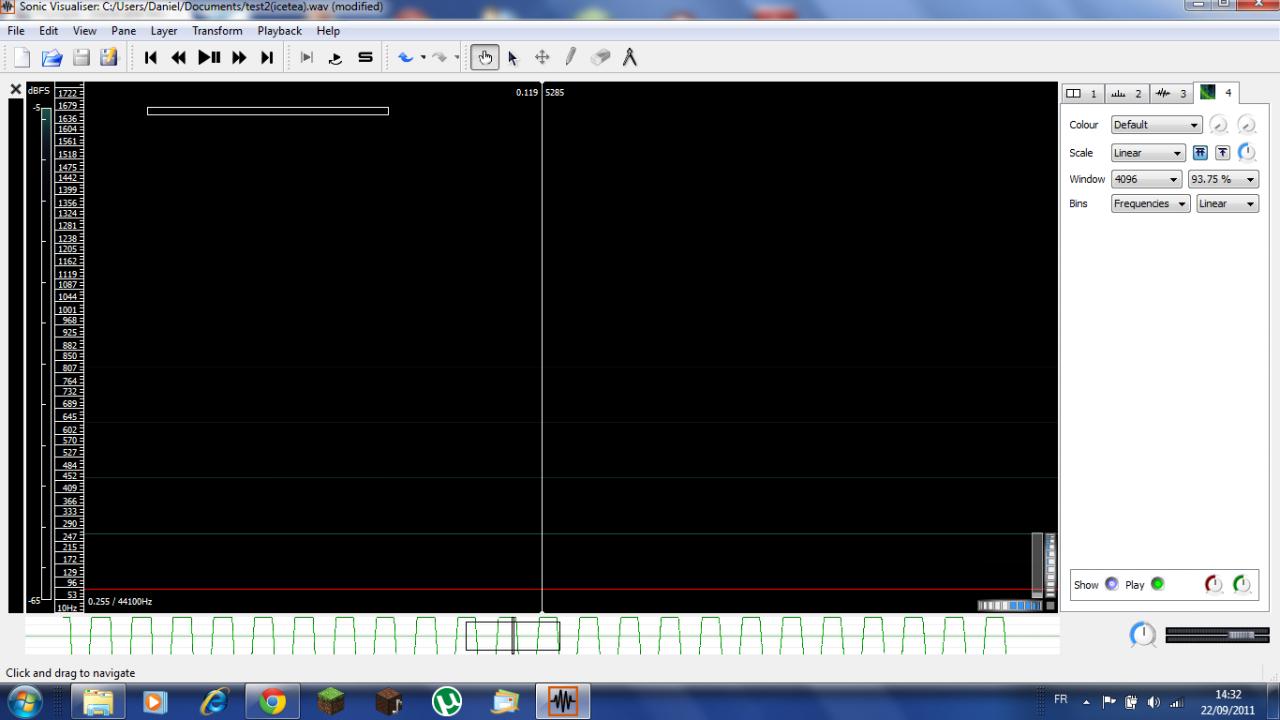The height and width of the screenshot is (720, 1280).
Task: Open the Pane menu
Action: [124, 31]
